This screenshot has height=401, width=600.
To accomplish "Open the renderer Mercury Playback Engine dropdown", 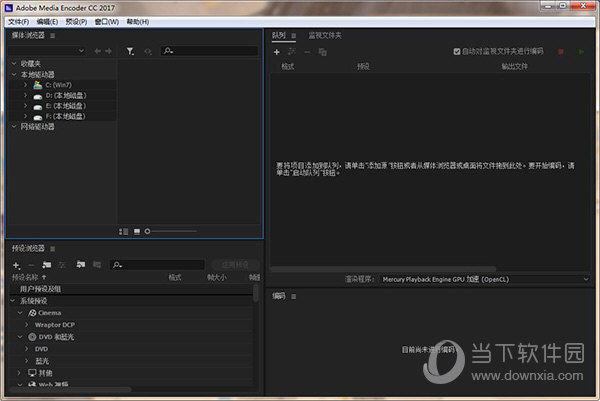I will (485, 279).
